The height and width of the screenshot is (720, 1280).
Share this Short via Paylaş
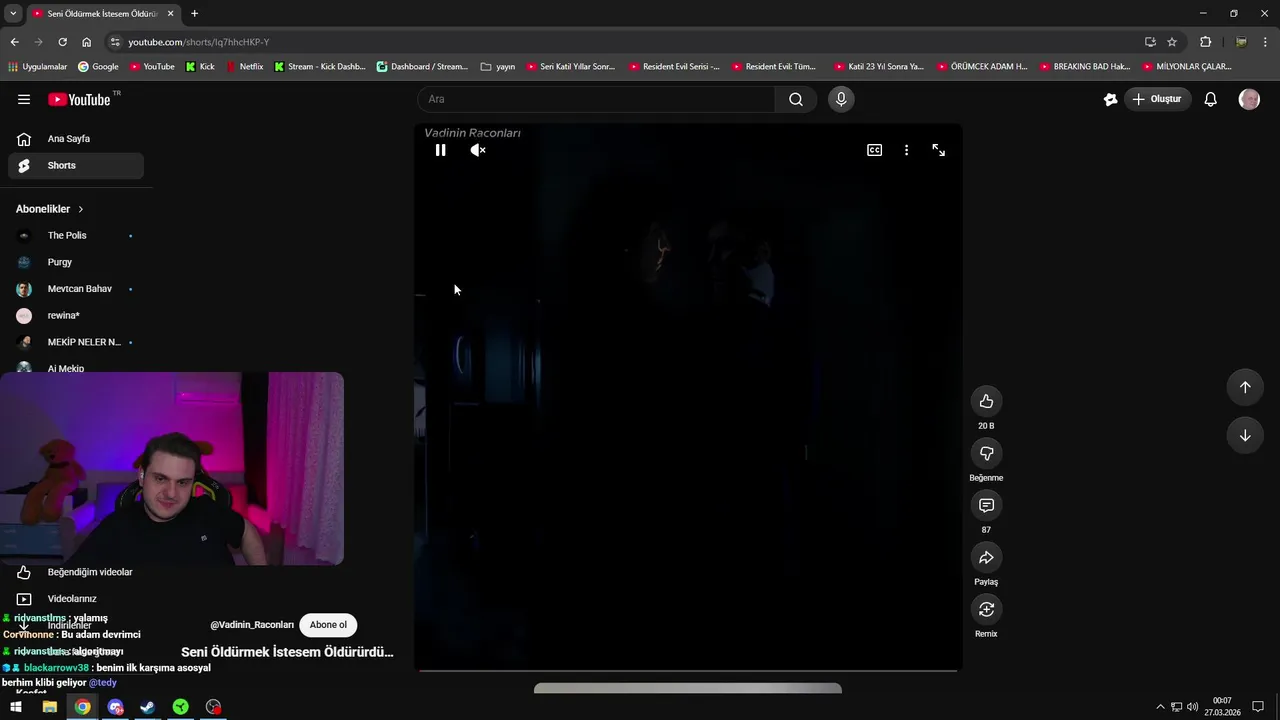[x=986, y=557]
